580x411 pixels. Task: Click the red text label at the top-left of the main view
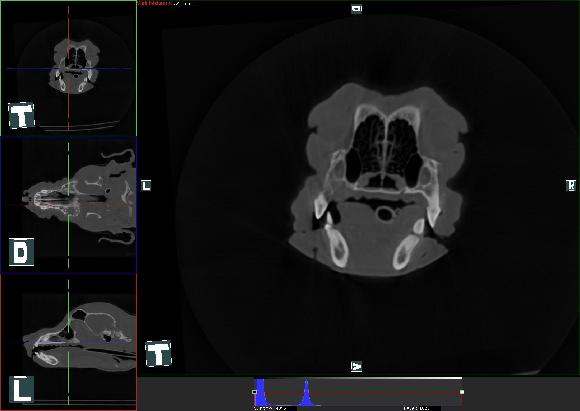tap(155, 3)
